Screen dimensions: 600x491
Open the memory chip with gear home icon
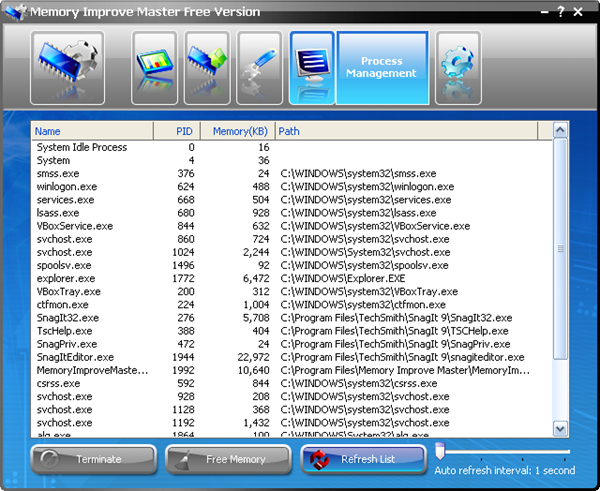[x=67, y=68]
